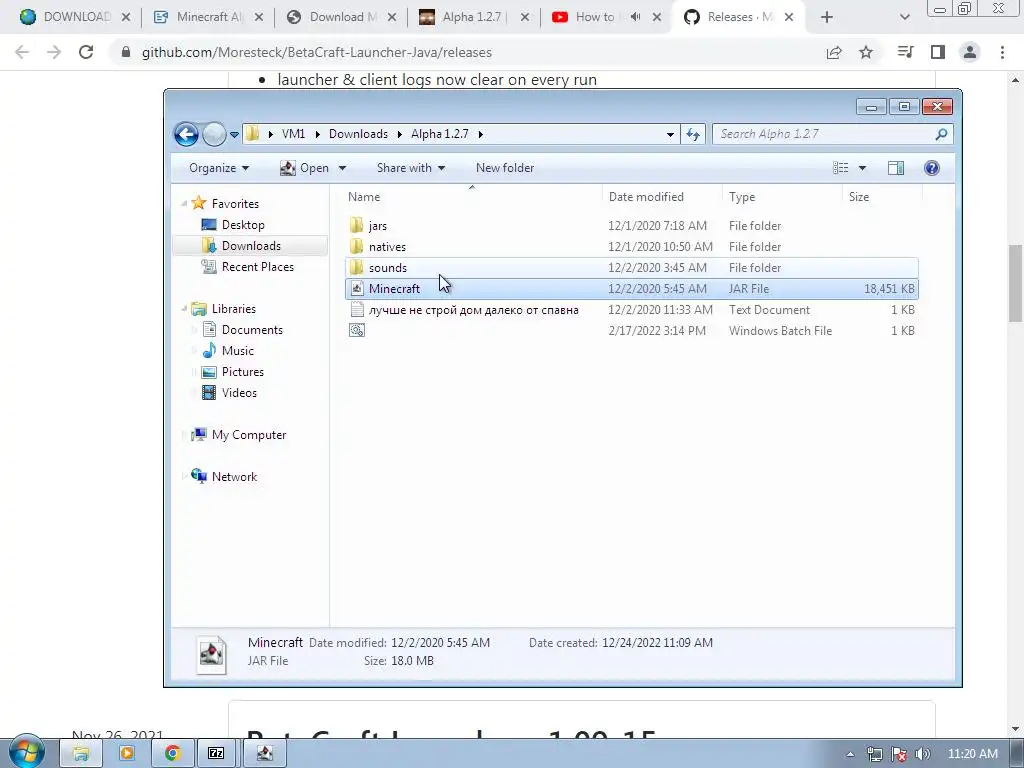
Task: Select the unnamed Windows Batch File icon
Action: [357, 330]
